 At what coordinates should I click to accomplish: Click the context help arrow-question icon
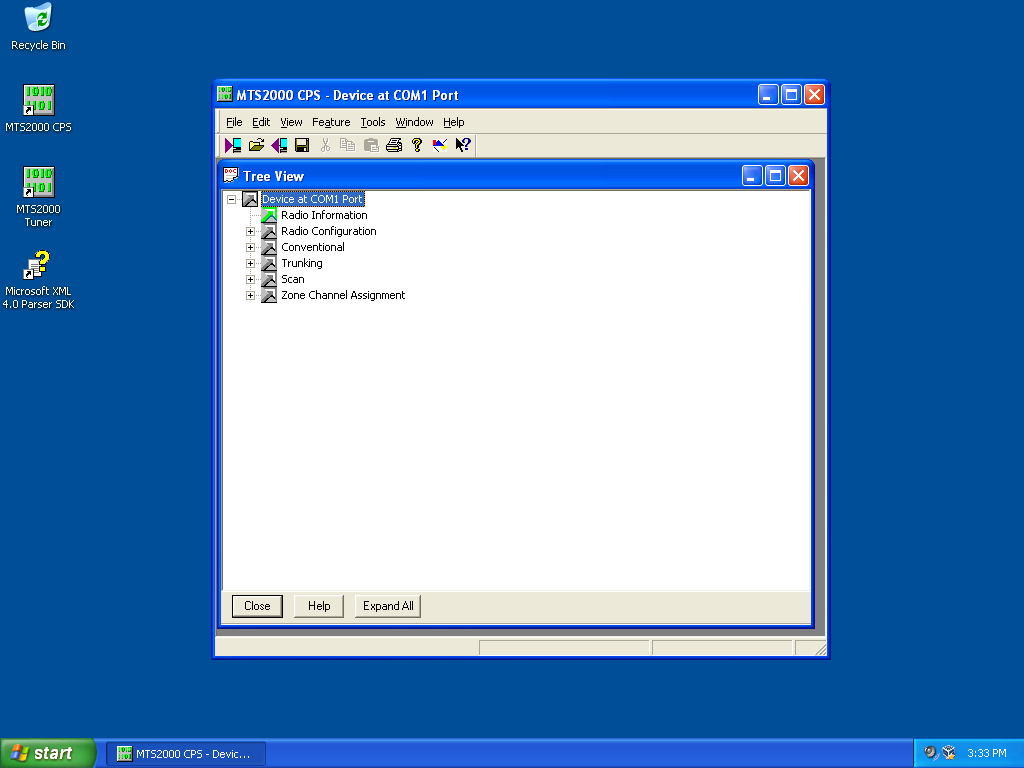pos(463,145)
